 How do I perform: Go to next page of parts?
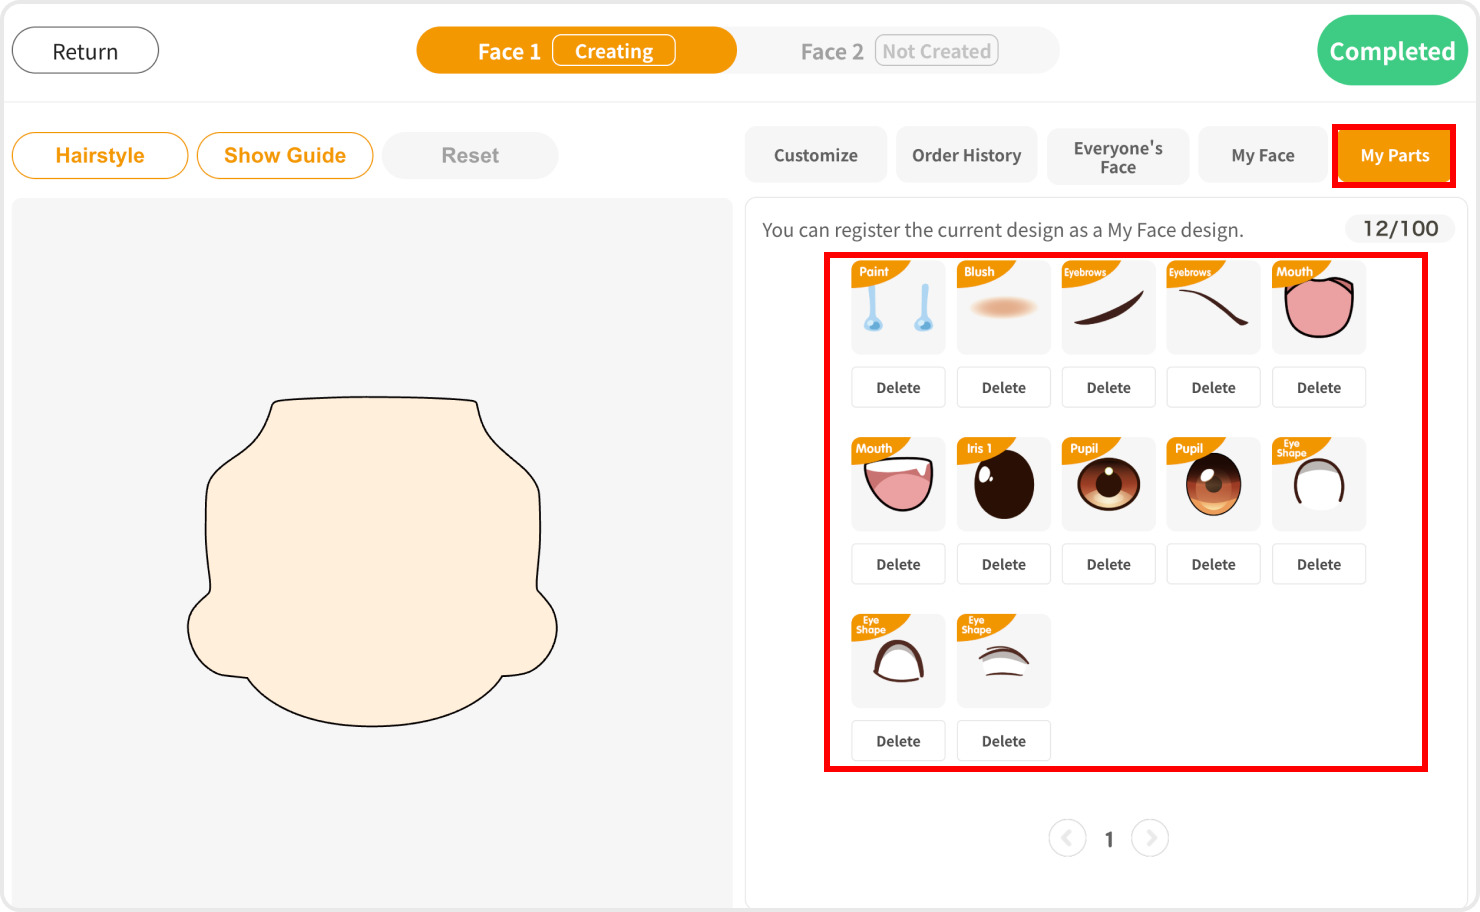[x=1150, y=838]
